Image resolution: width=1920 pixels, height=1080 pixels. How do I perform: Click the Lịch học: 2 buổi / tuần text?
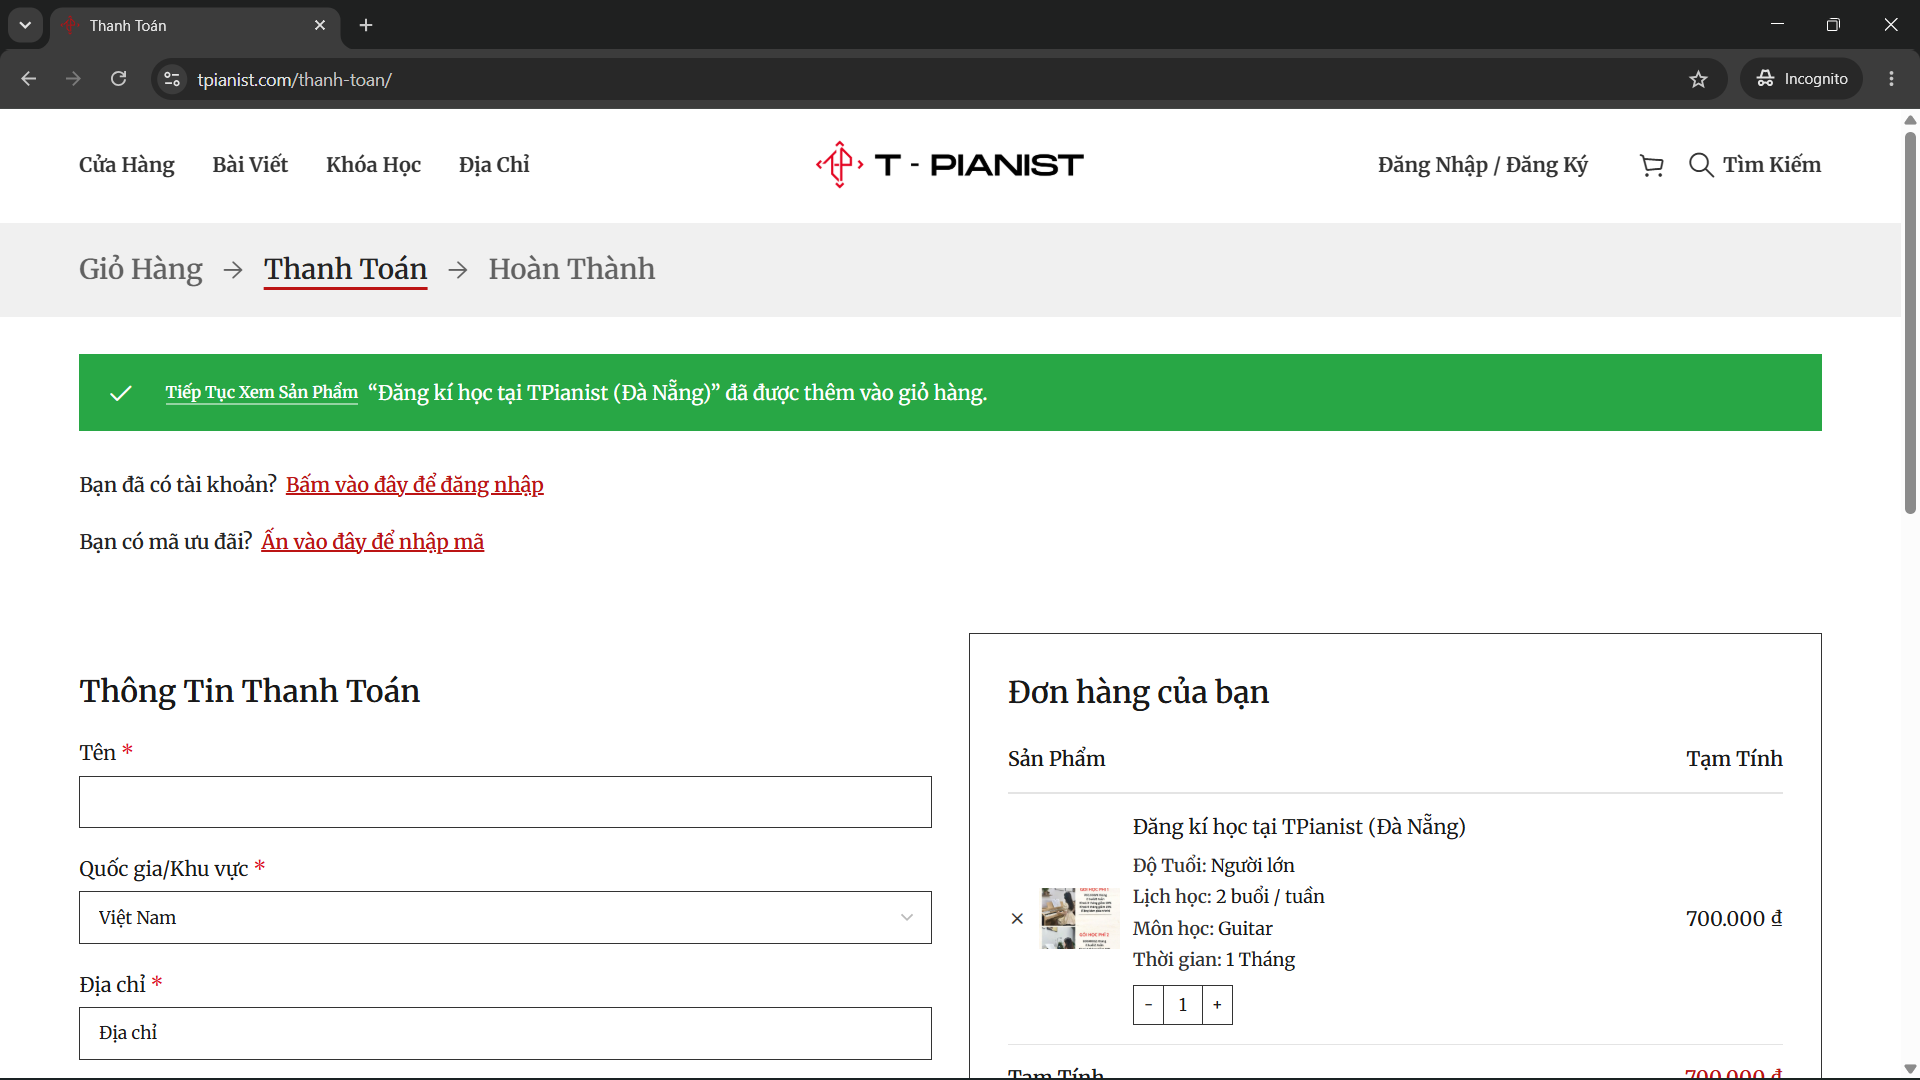coord(1228,897)
